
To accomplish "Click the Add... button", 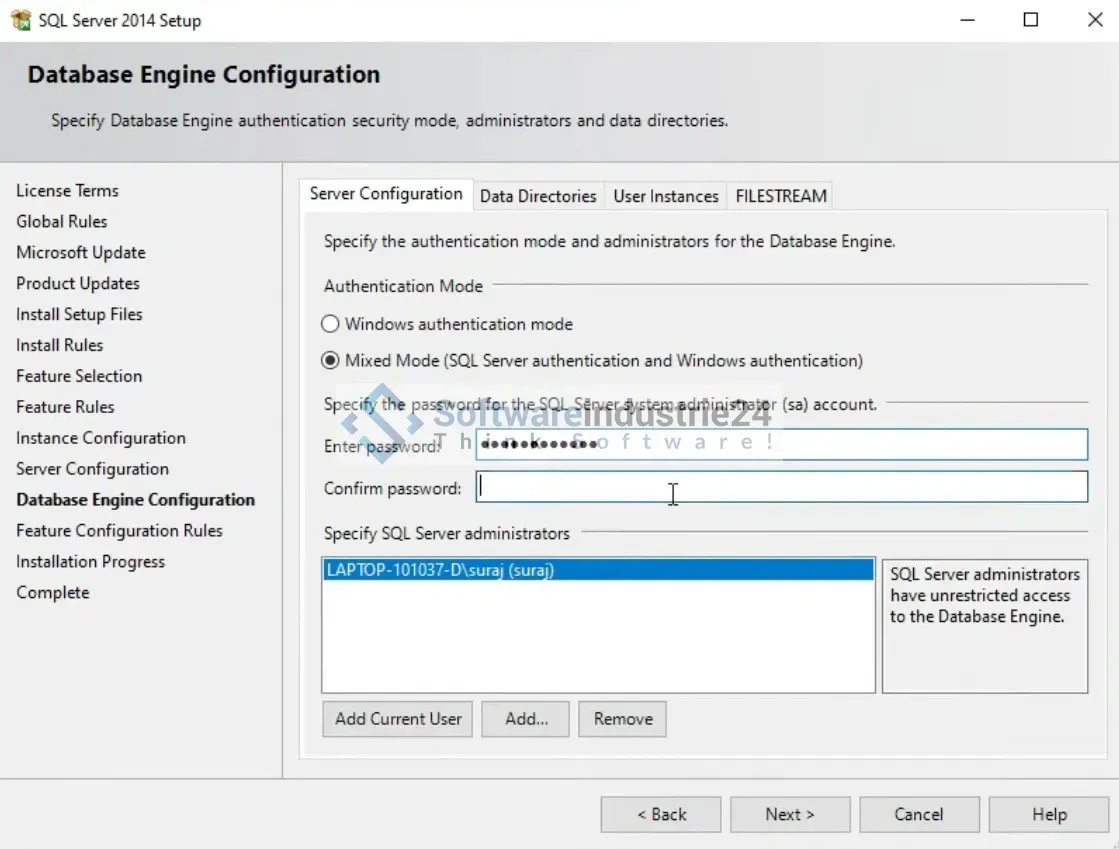I will click(526, 718).
